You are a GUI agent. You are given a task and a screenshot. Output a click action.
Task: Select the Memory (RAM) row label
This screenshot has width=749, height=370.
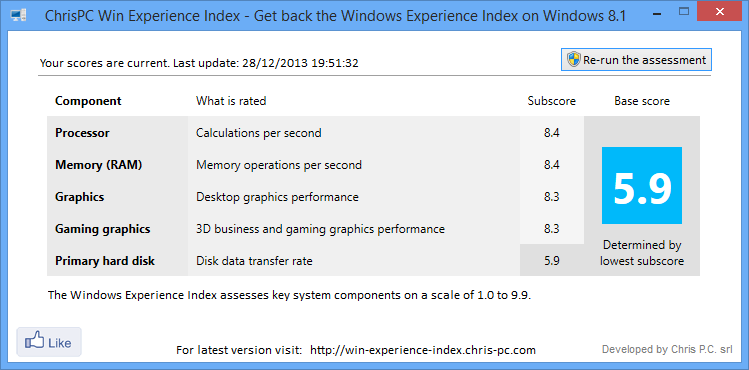click(x=99, y=165)
